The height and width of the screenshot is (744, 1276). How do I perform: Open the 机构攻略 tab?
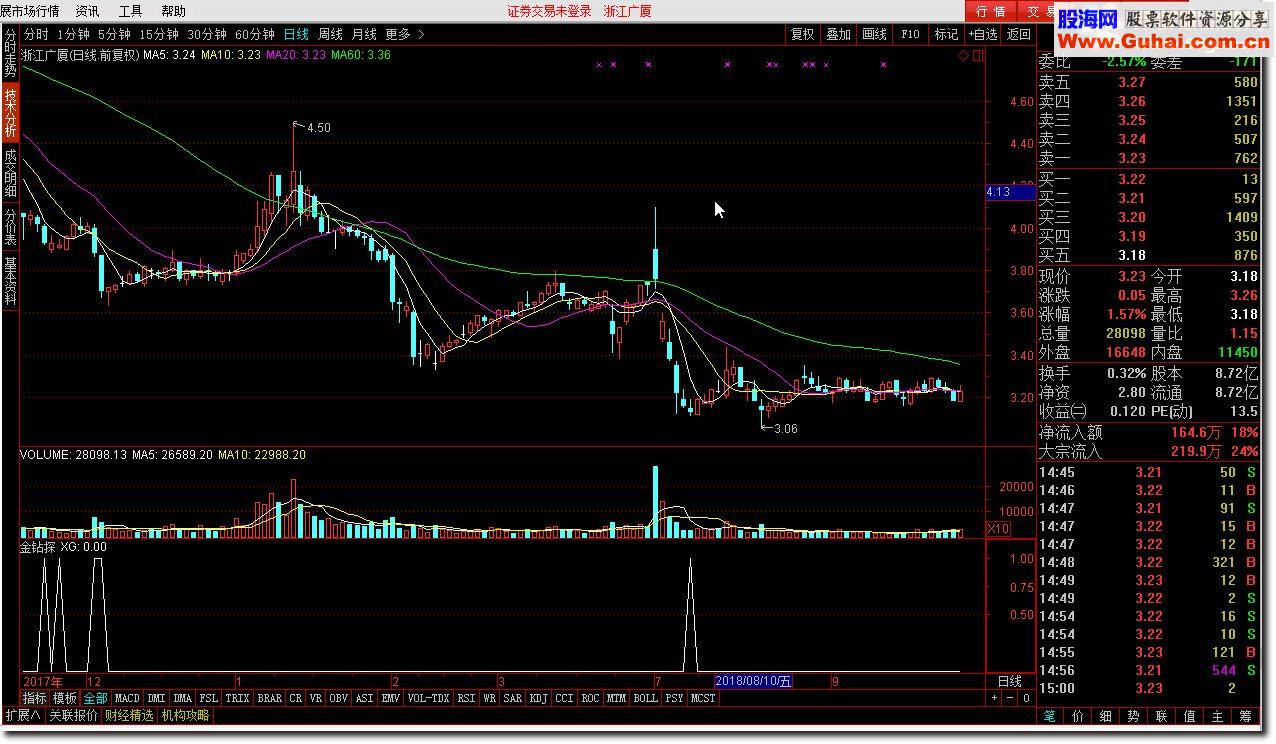click(185, 715)
